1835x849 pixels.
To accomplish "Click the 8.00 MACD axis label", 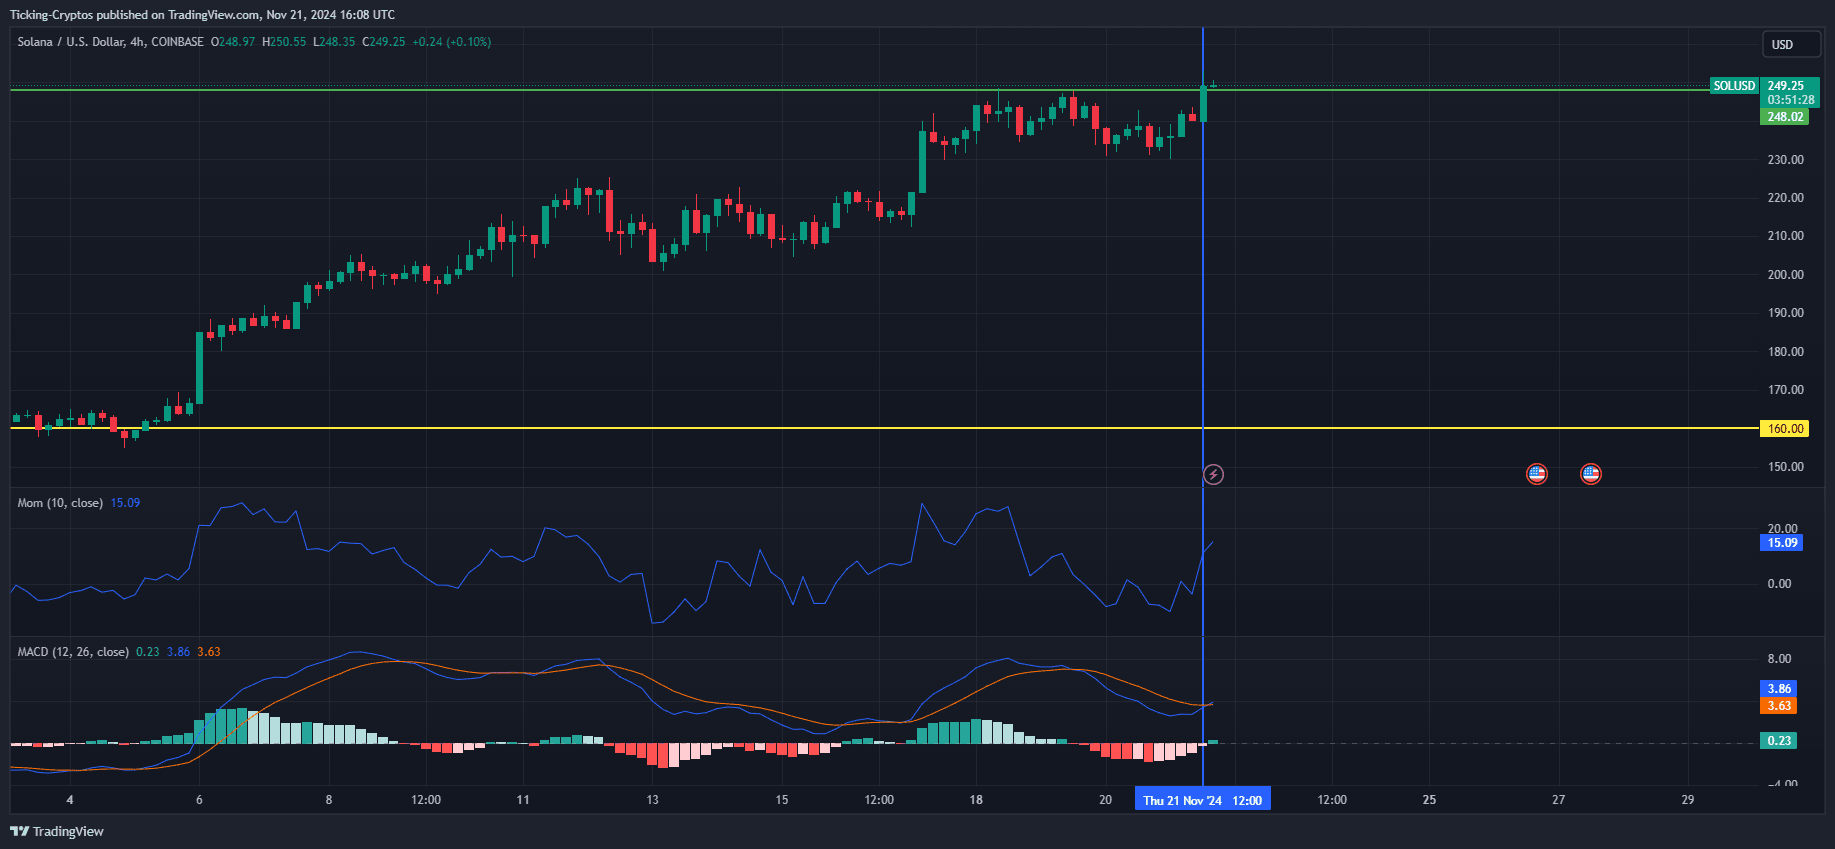I will pyautogui.click(x=1779, y=659).
